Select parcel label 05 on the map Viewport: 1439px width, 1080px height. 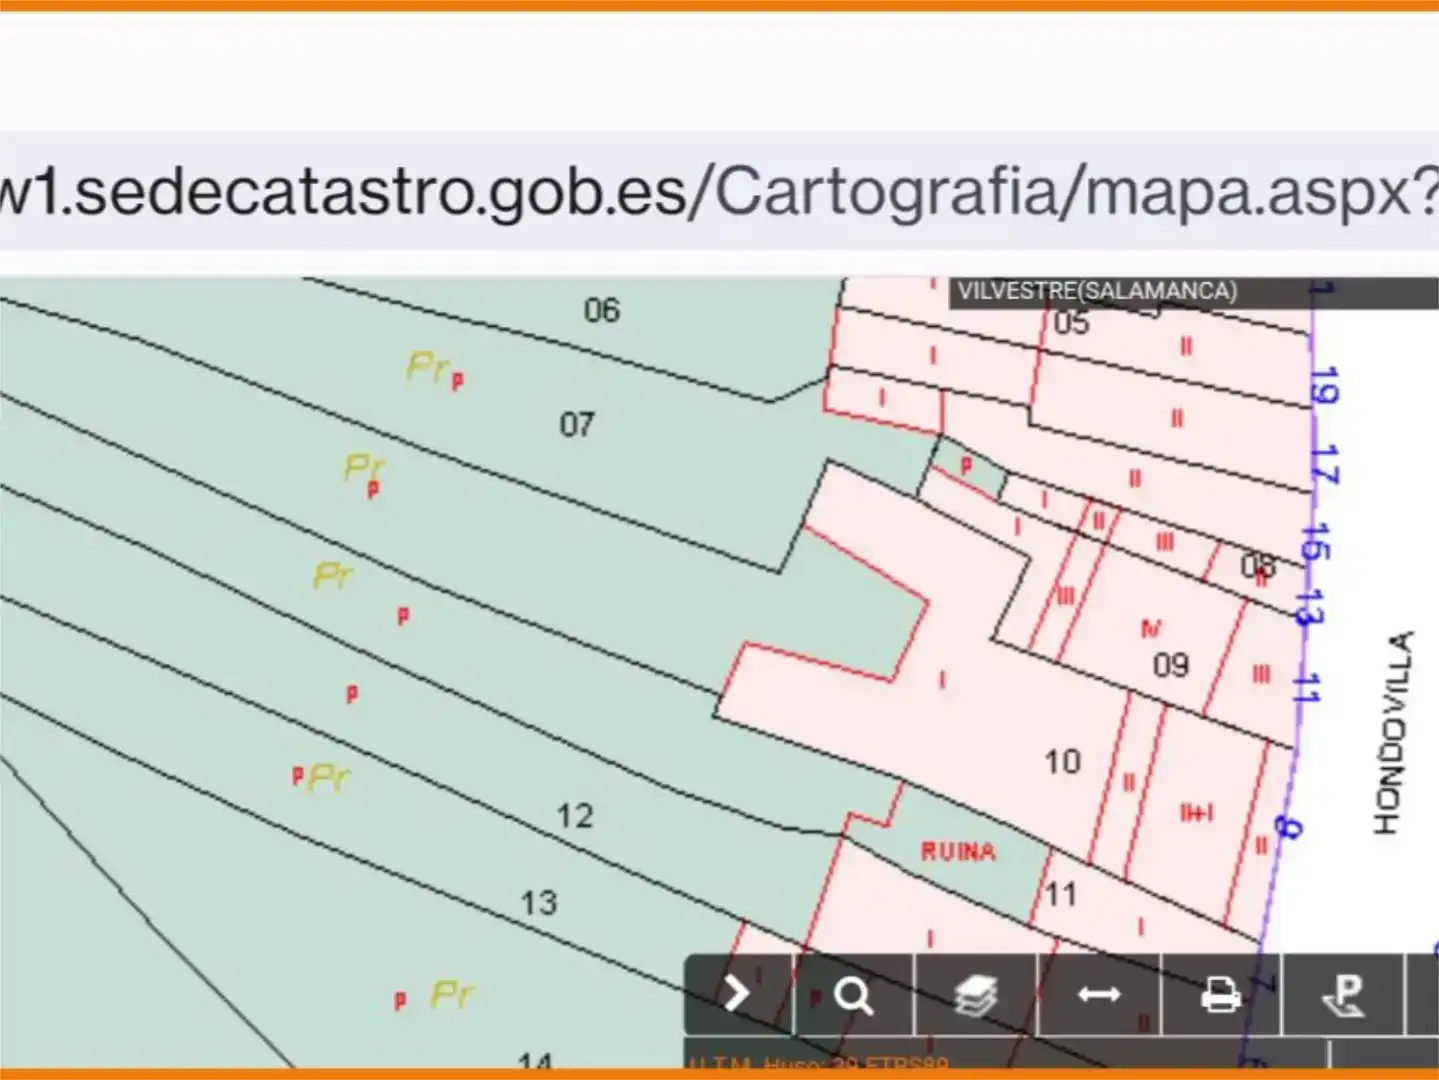[x=1071, y=322]
